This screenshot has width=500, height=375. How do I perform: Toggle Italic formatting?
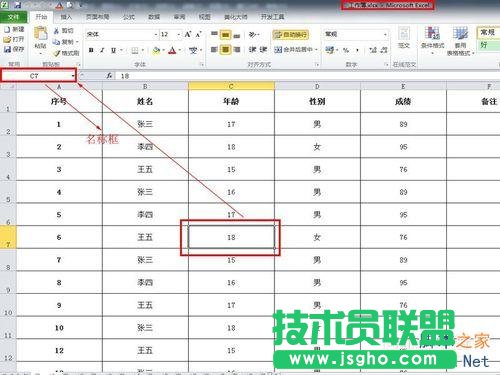click(102, 50)
